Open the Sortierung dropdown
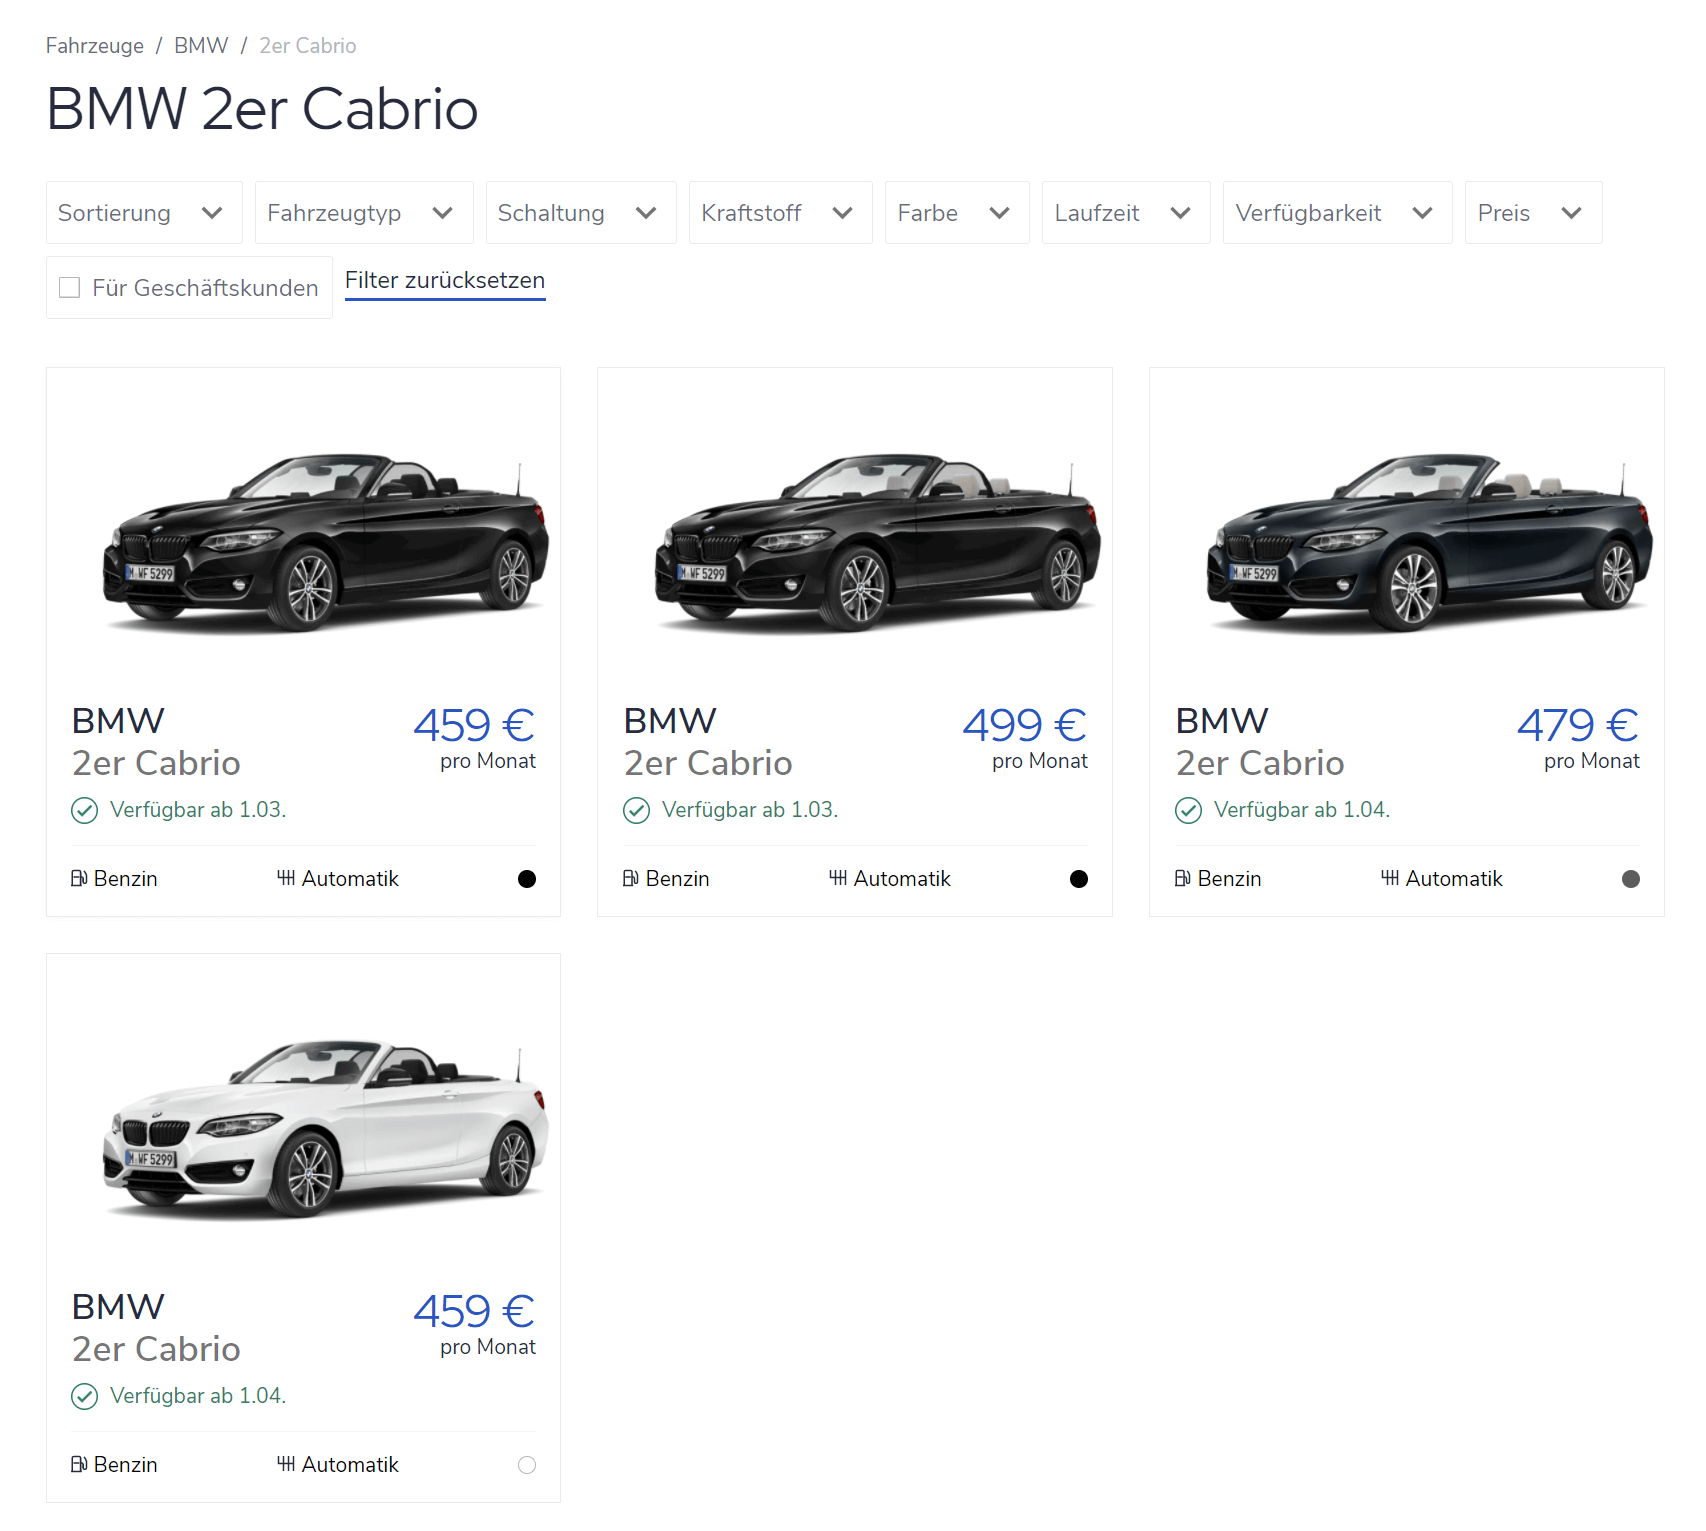Image resolution: width=1706 pixels, height=1531 pixels. coord(144,213)
